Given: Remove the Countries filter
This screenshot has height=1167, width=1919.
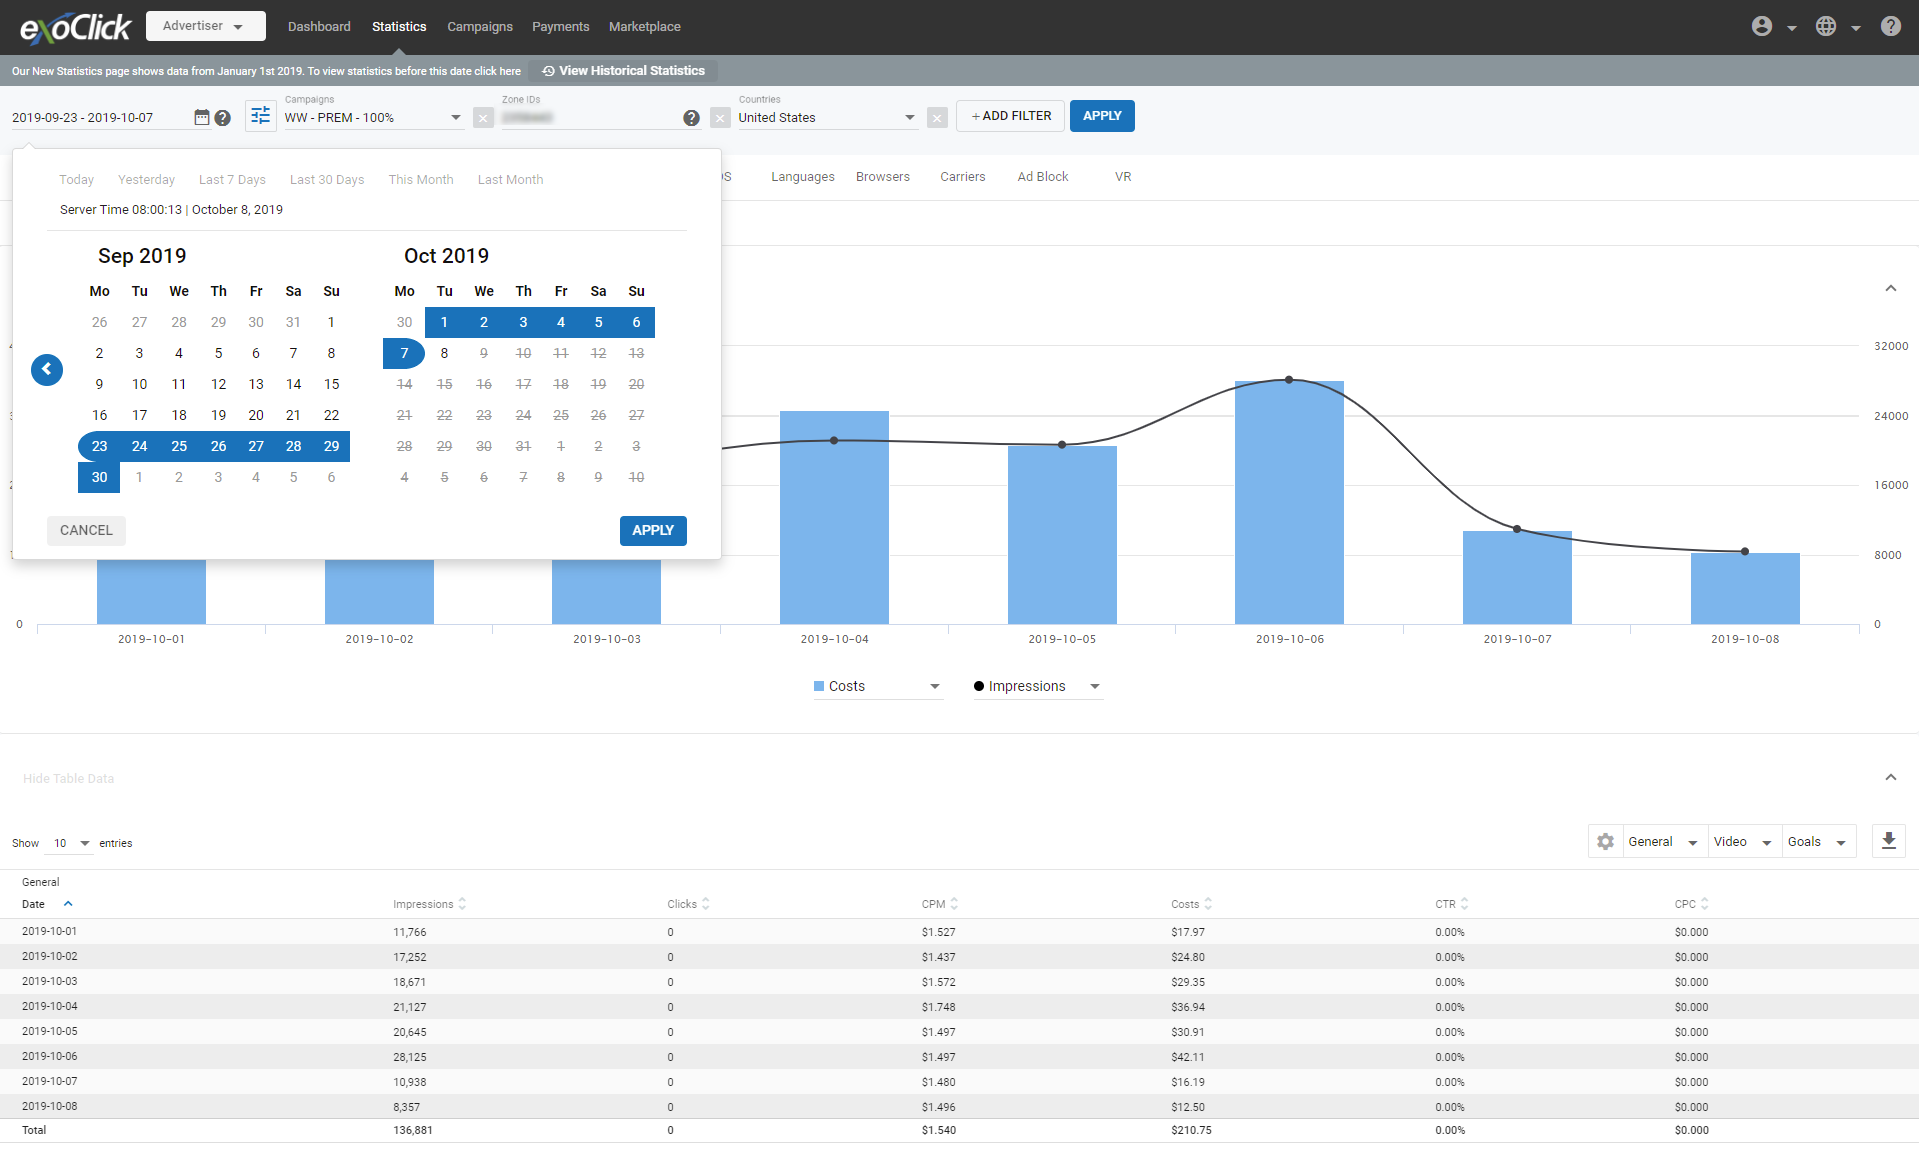Looking at the screenshot, I should tap(937, 118).
